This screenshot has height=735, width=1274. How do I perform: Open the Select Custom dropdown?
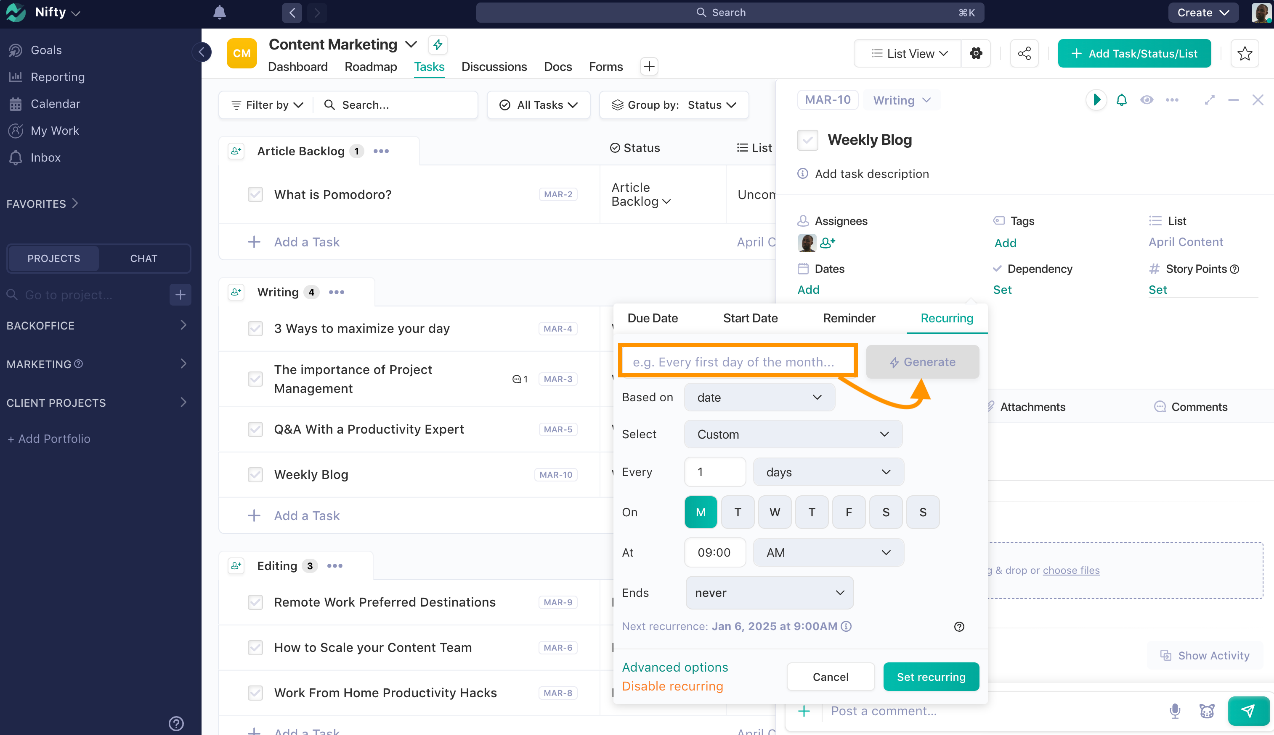pos(793,434)
